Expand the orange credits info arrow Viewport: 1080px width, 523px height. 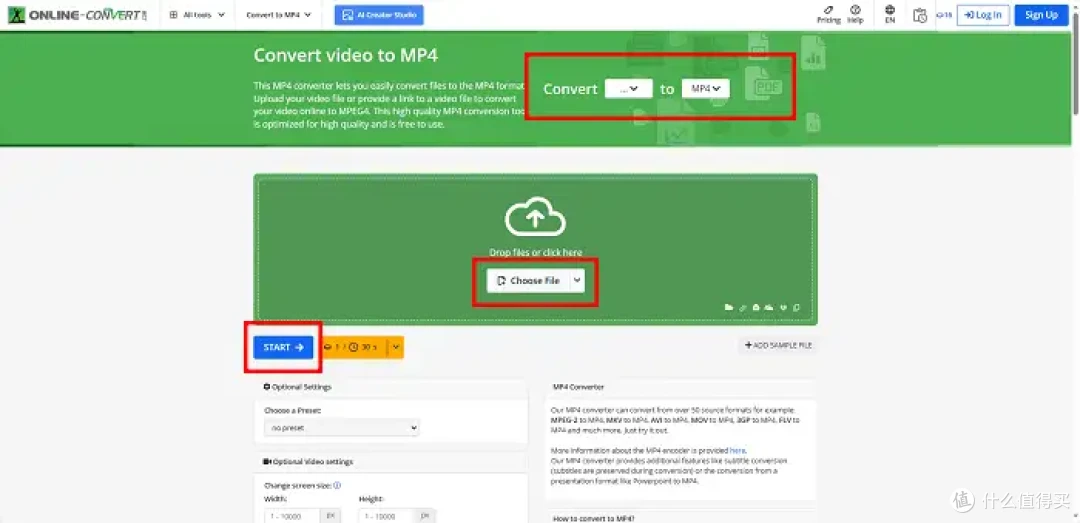[395, 347]
